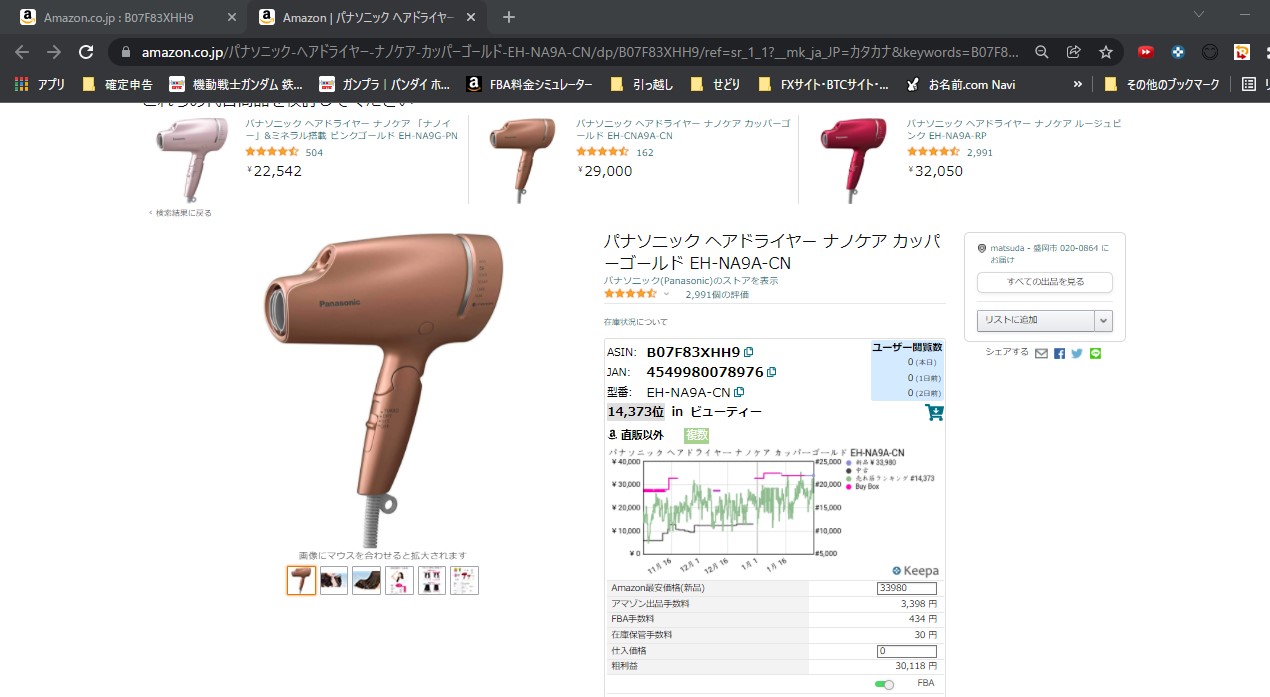Reload the current page
Screen dimensions: 1270x697
tap(86, 52)
